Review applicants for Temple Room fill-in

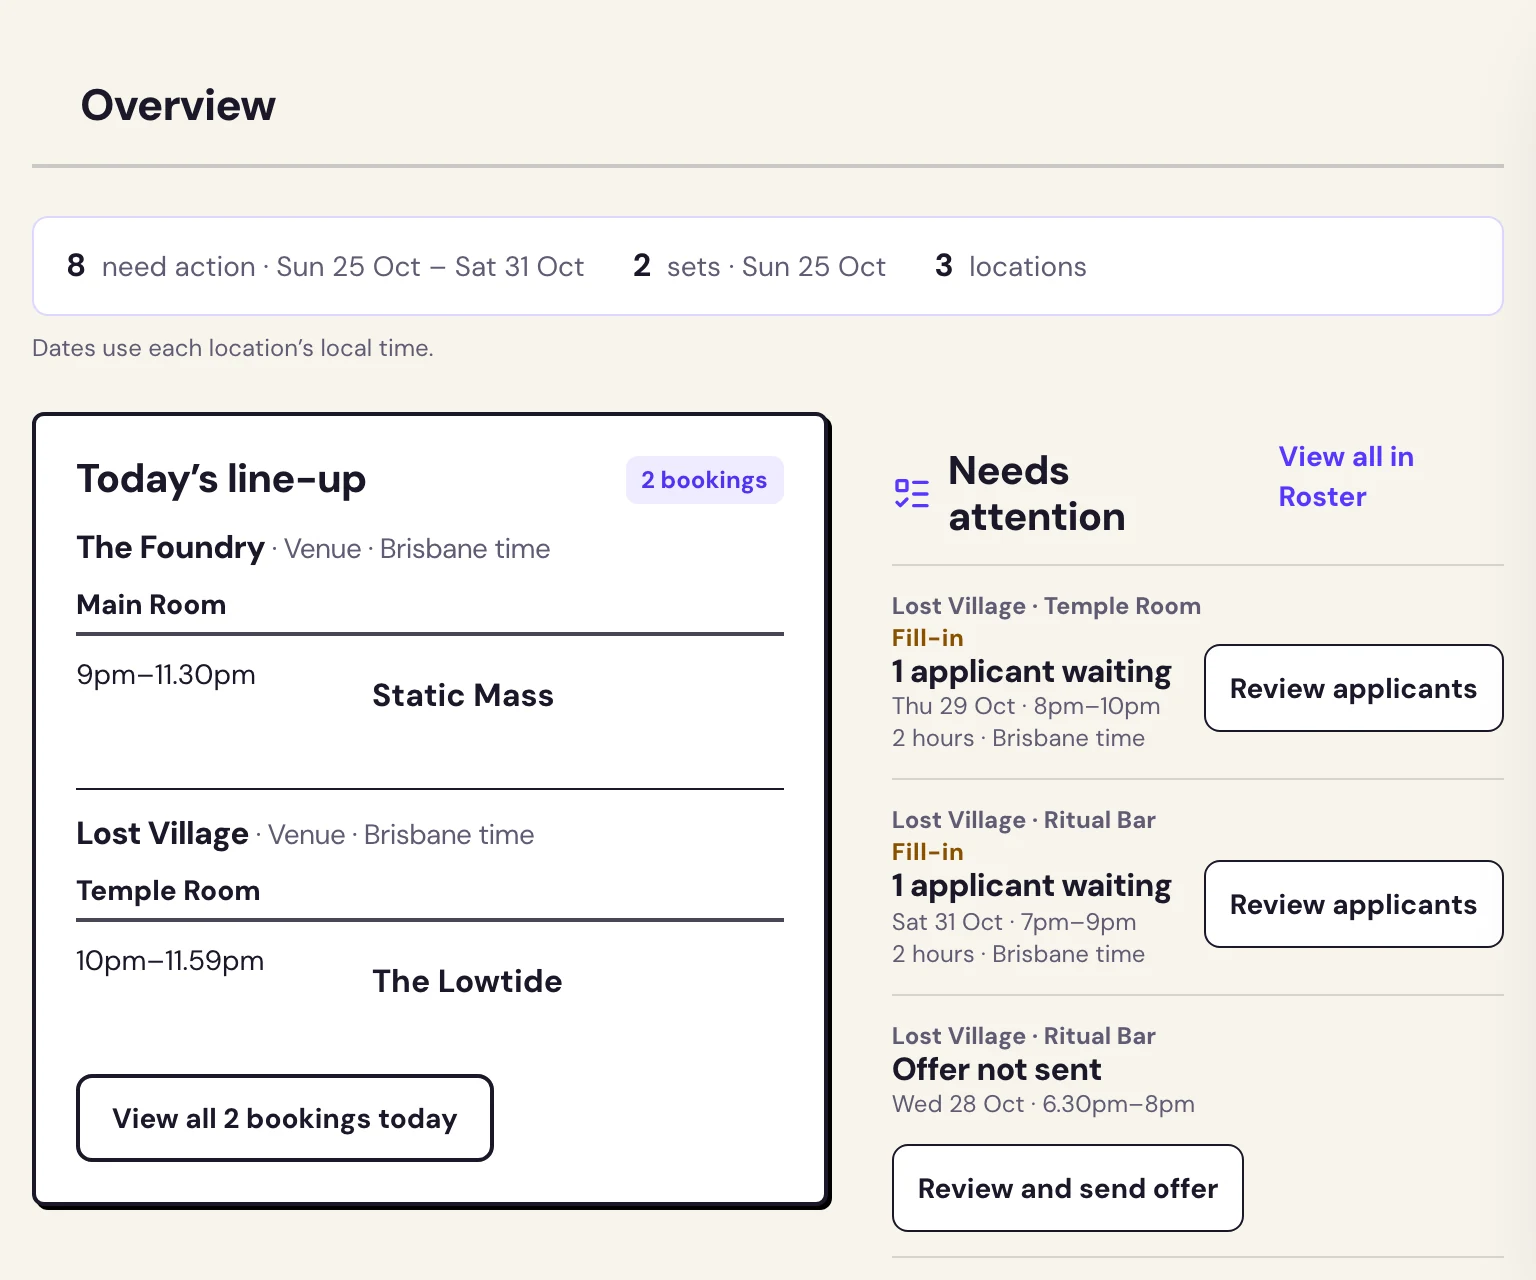1353,688
